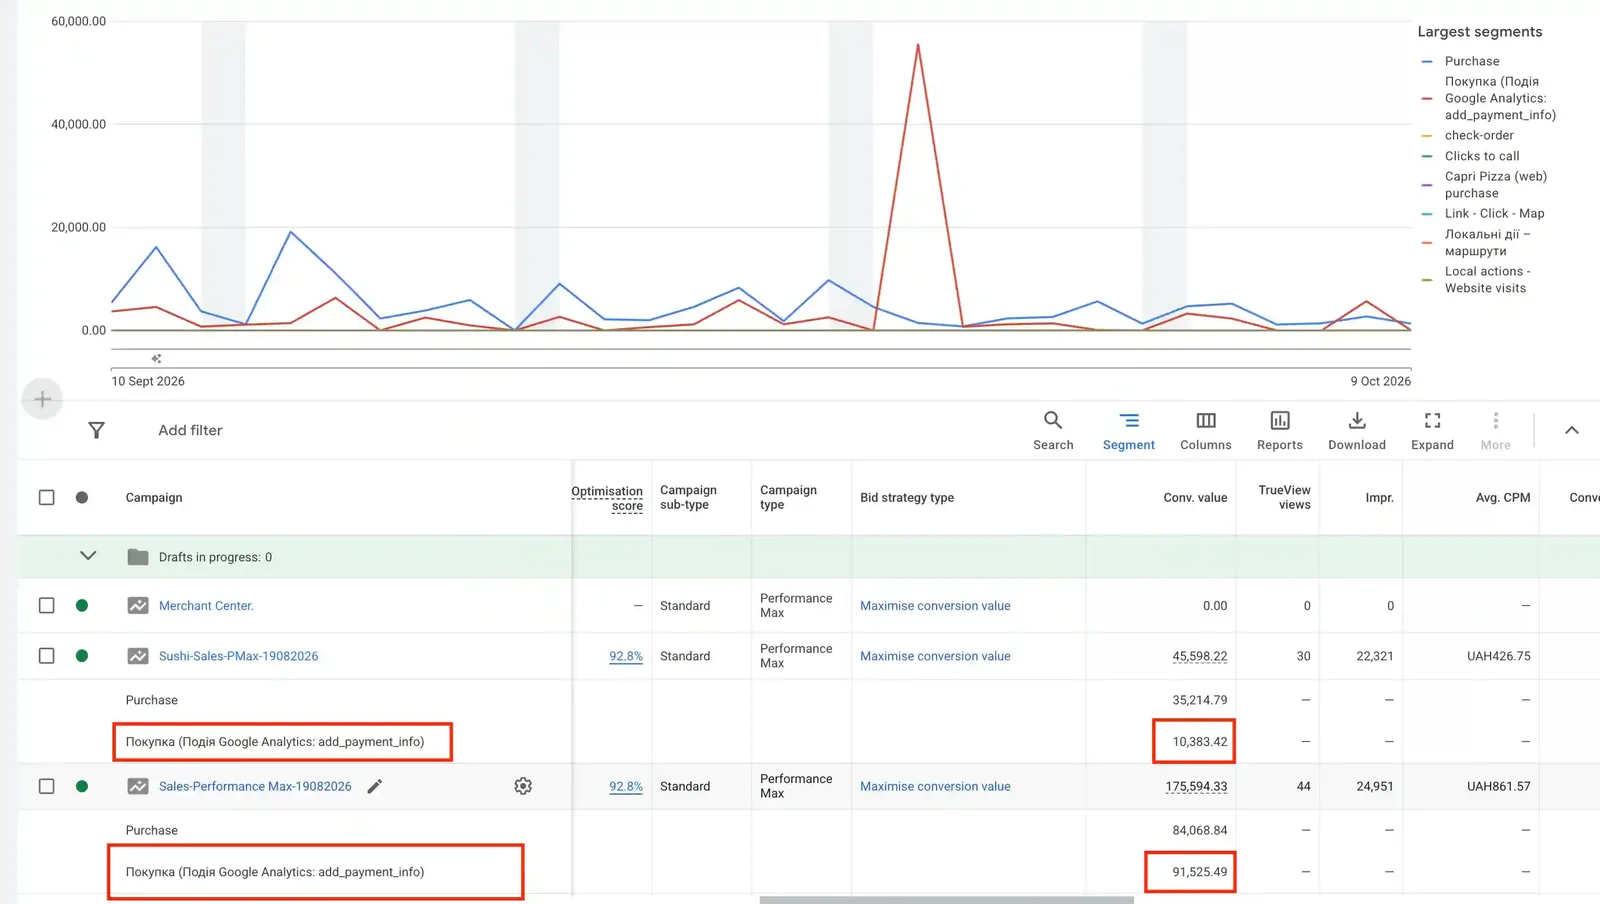Toggle green status dot of Sushi-Sales-PMax-19082026

pos(82,656)
